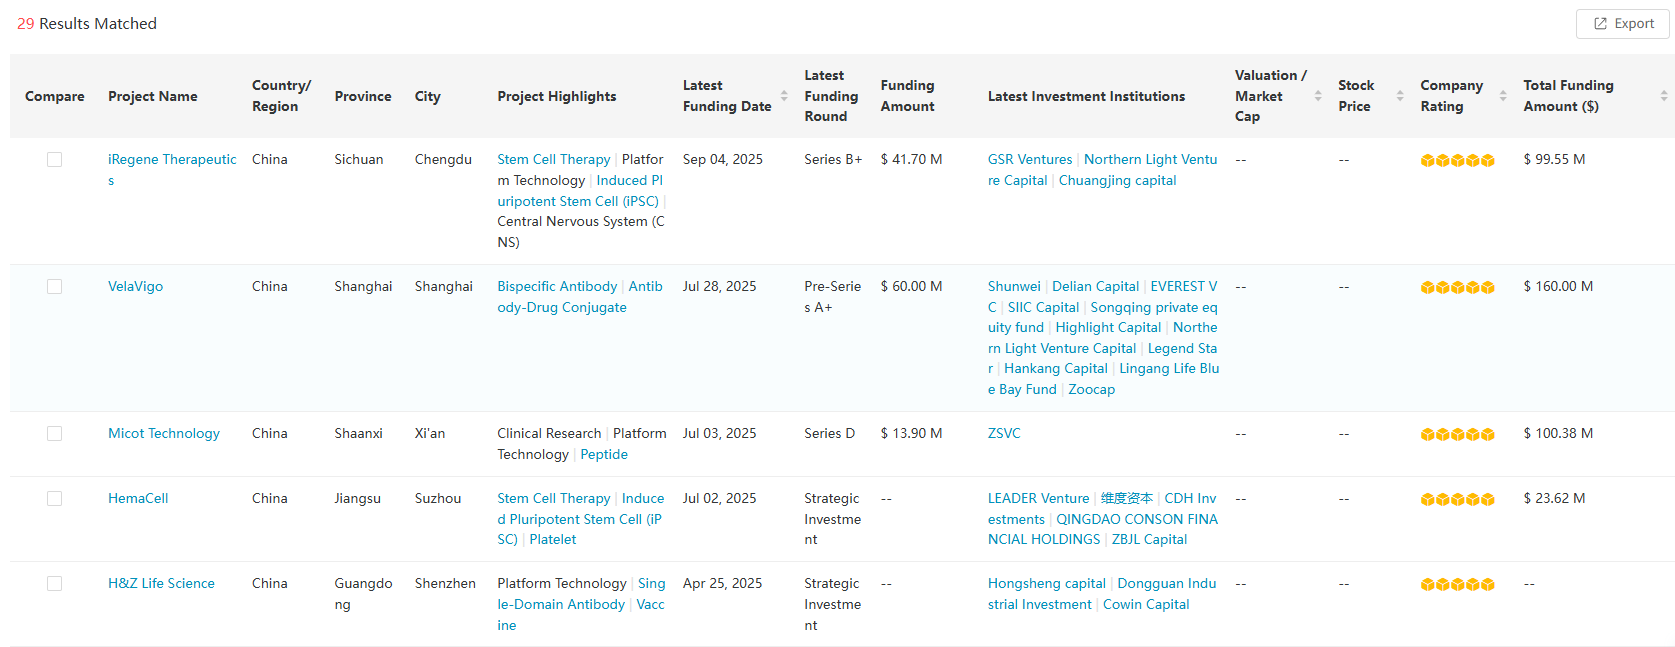The image size is (1675, 647).
Task: Open Zoocap investor link
Action: point(1091,389)
